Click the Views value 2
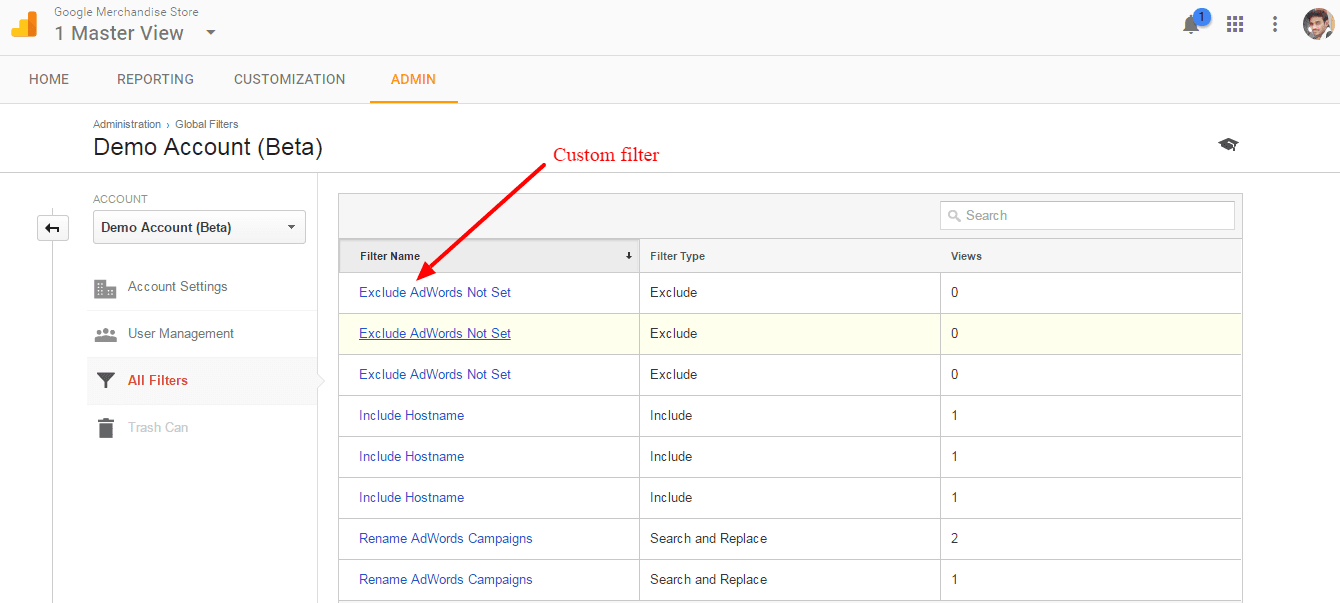This screenshot has height=603, width=1340. 955,539
